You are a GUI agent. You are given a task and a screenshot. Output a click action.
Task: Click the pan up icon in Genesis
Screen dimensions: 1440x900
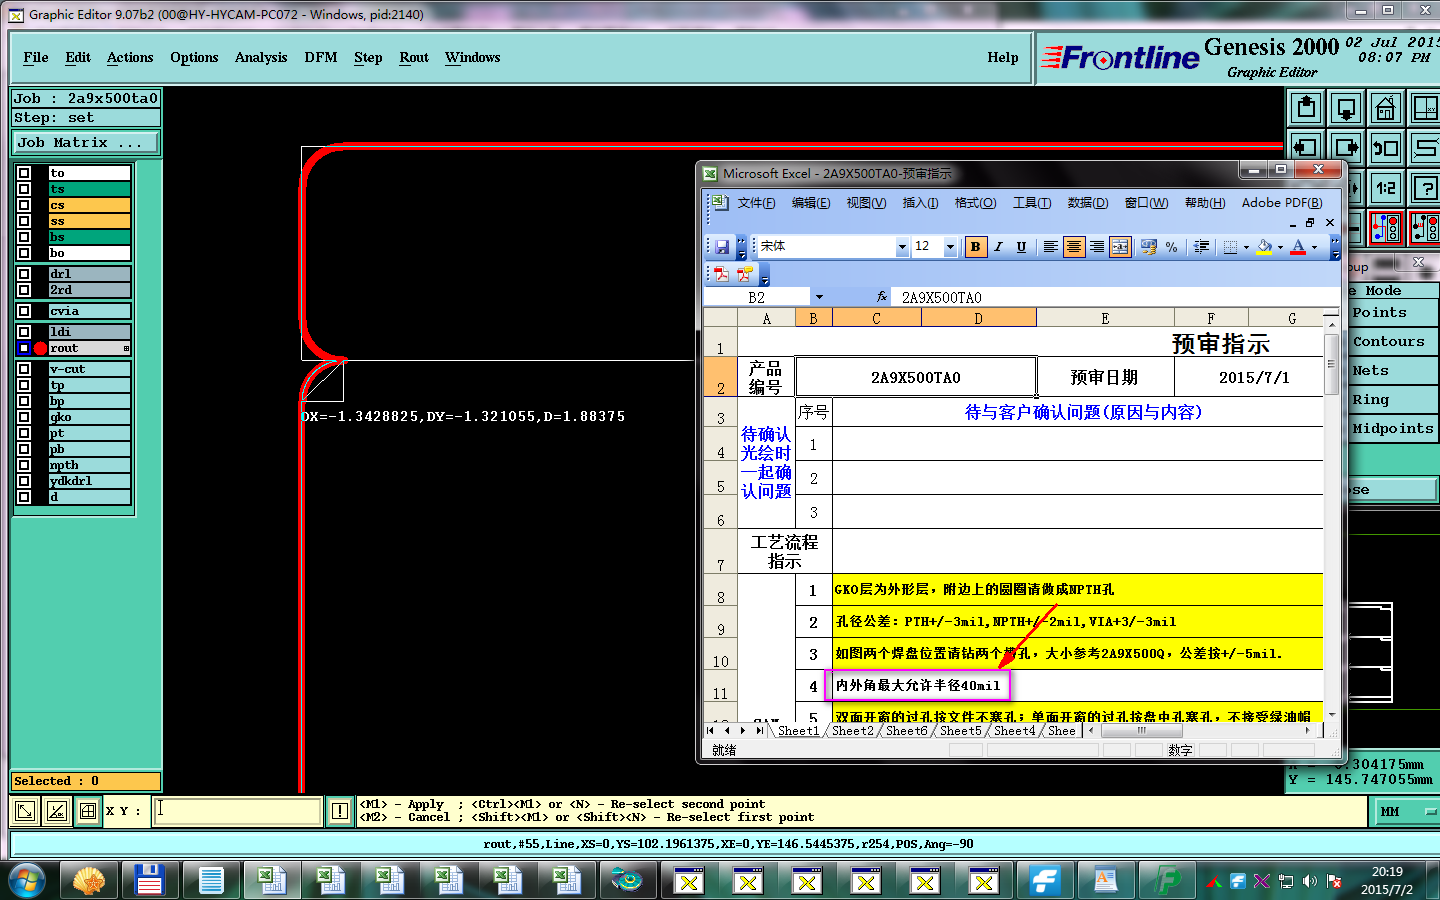1306,107
